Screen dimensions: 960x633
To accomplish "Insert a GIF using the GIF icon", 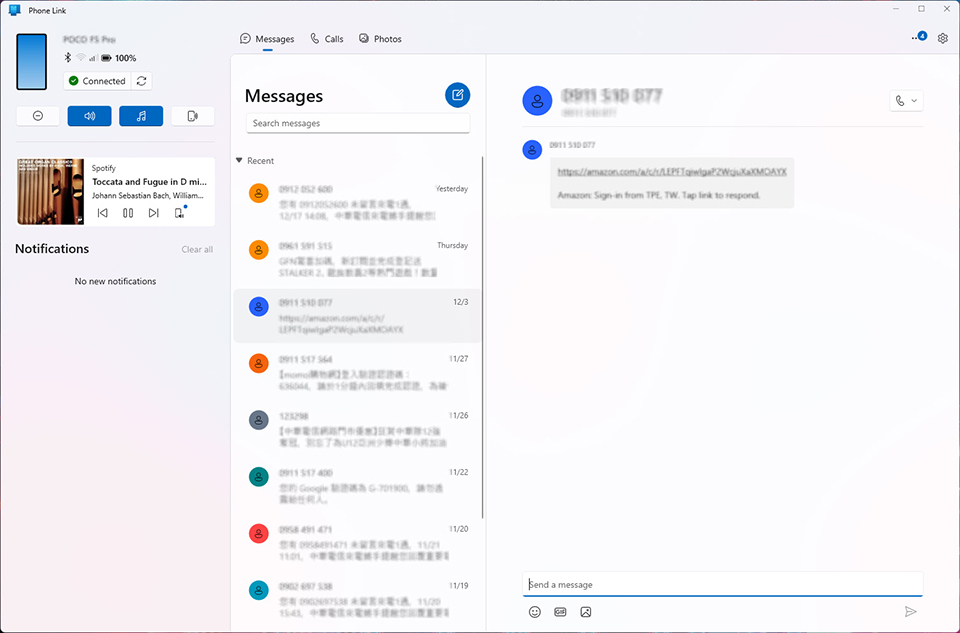I will pos(560,611).
